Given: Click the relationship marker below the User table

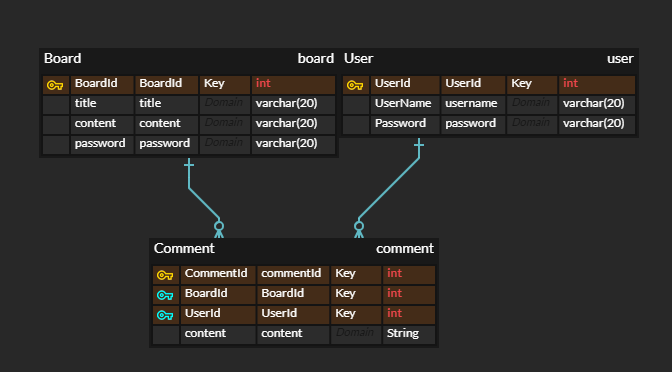Looking at the screenshot, I should [x=419, y=146].
